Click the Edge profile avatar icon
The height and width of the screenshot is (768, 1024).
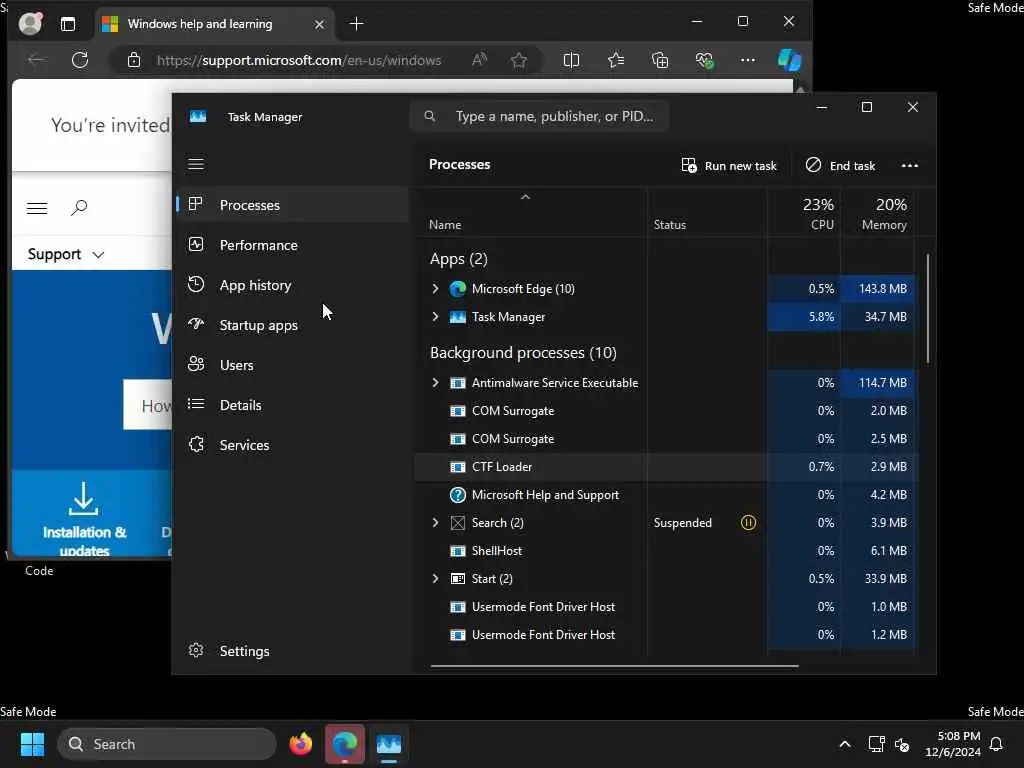pyautogui.click(x=30, y=24)
